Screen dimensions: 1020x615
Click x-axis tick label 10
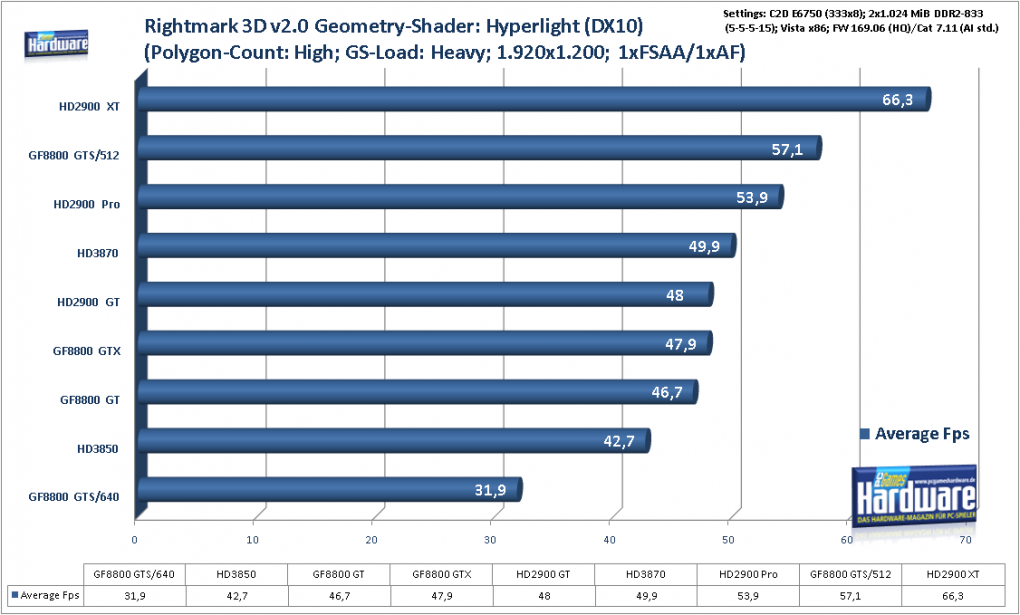click(253, 540)
